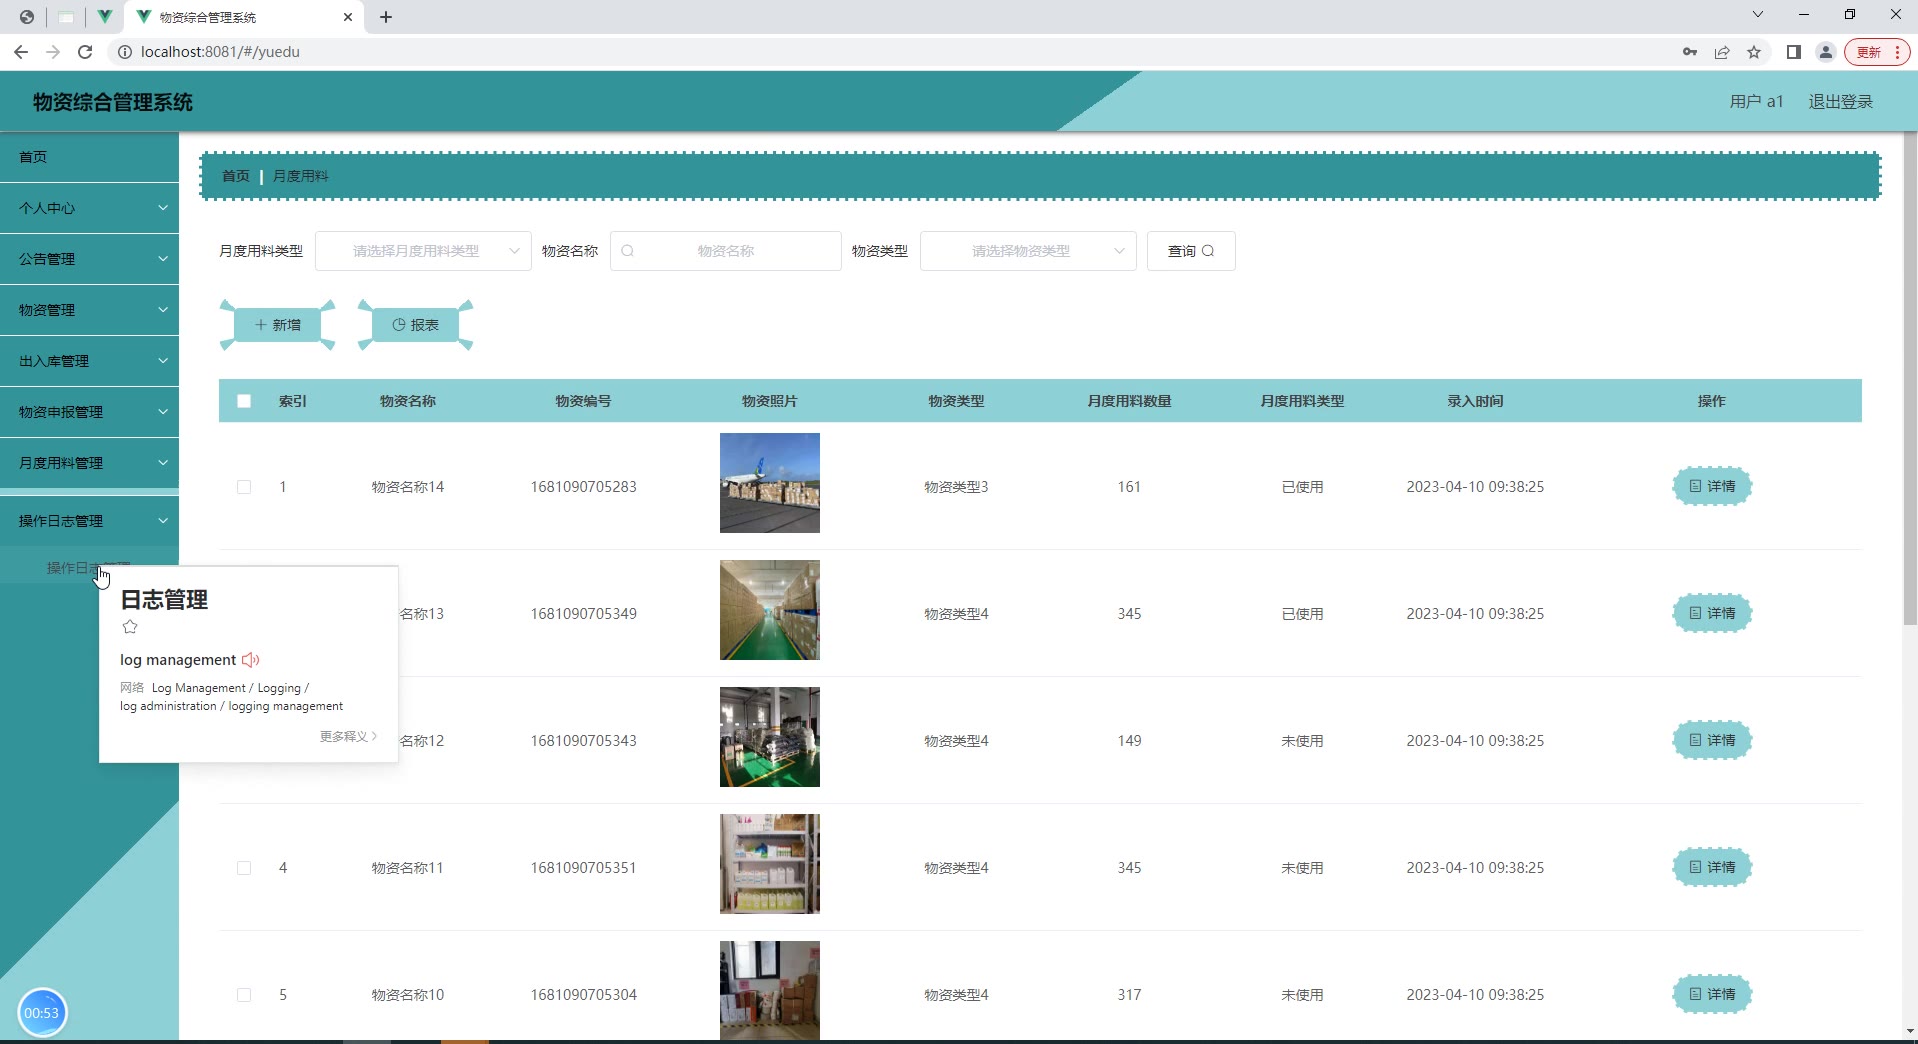Open the airplane cargo photo thumbnail
Screen dimensions: 1918x1044
[770, 483]
